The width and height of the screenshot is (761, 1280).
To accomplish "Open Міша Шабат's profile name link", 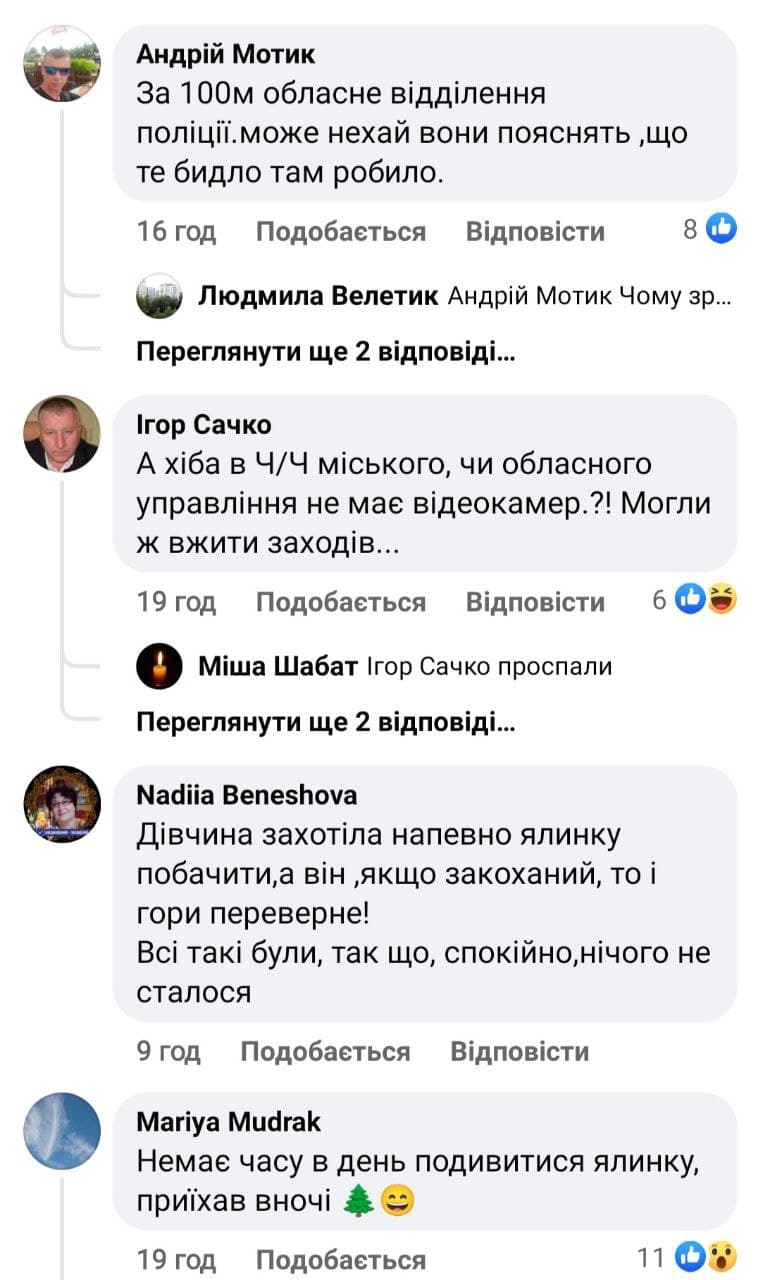I will pos(277,666).
